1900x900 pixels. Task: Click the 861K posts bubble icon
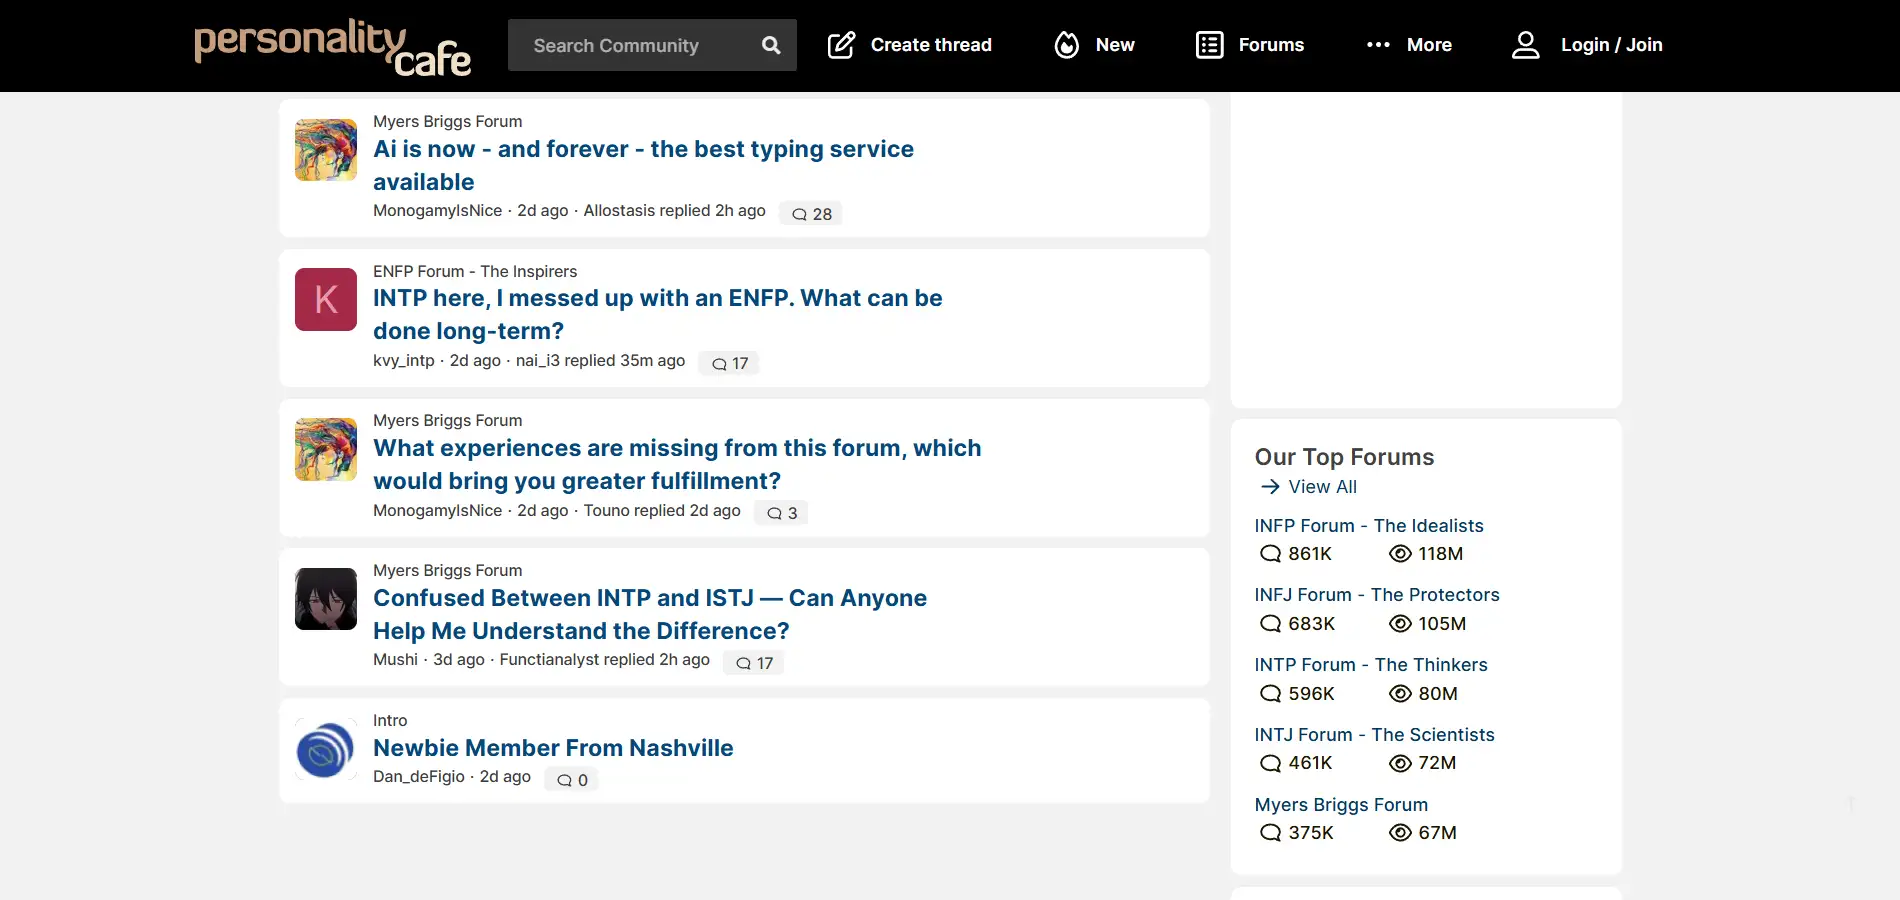(x=1270, y=554)
